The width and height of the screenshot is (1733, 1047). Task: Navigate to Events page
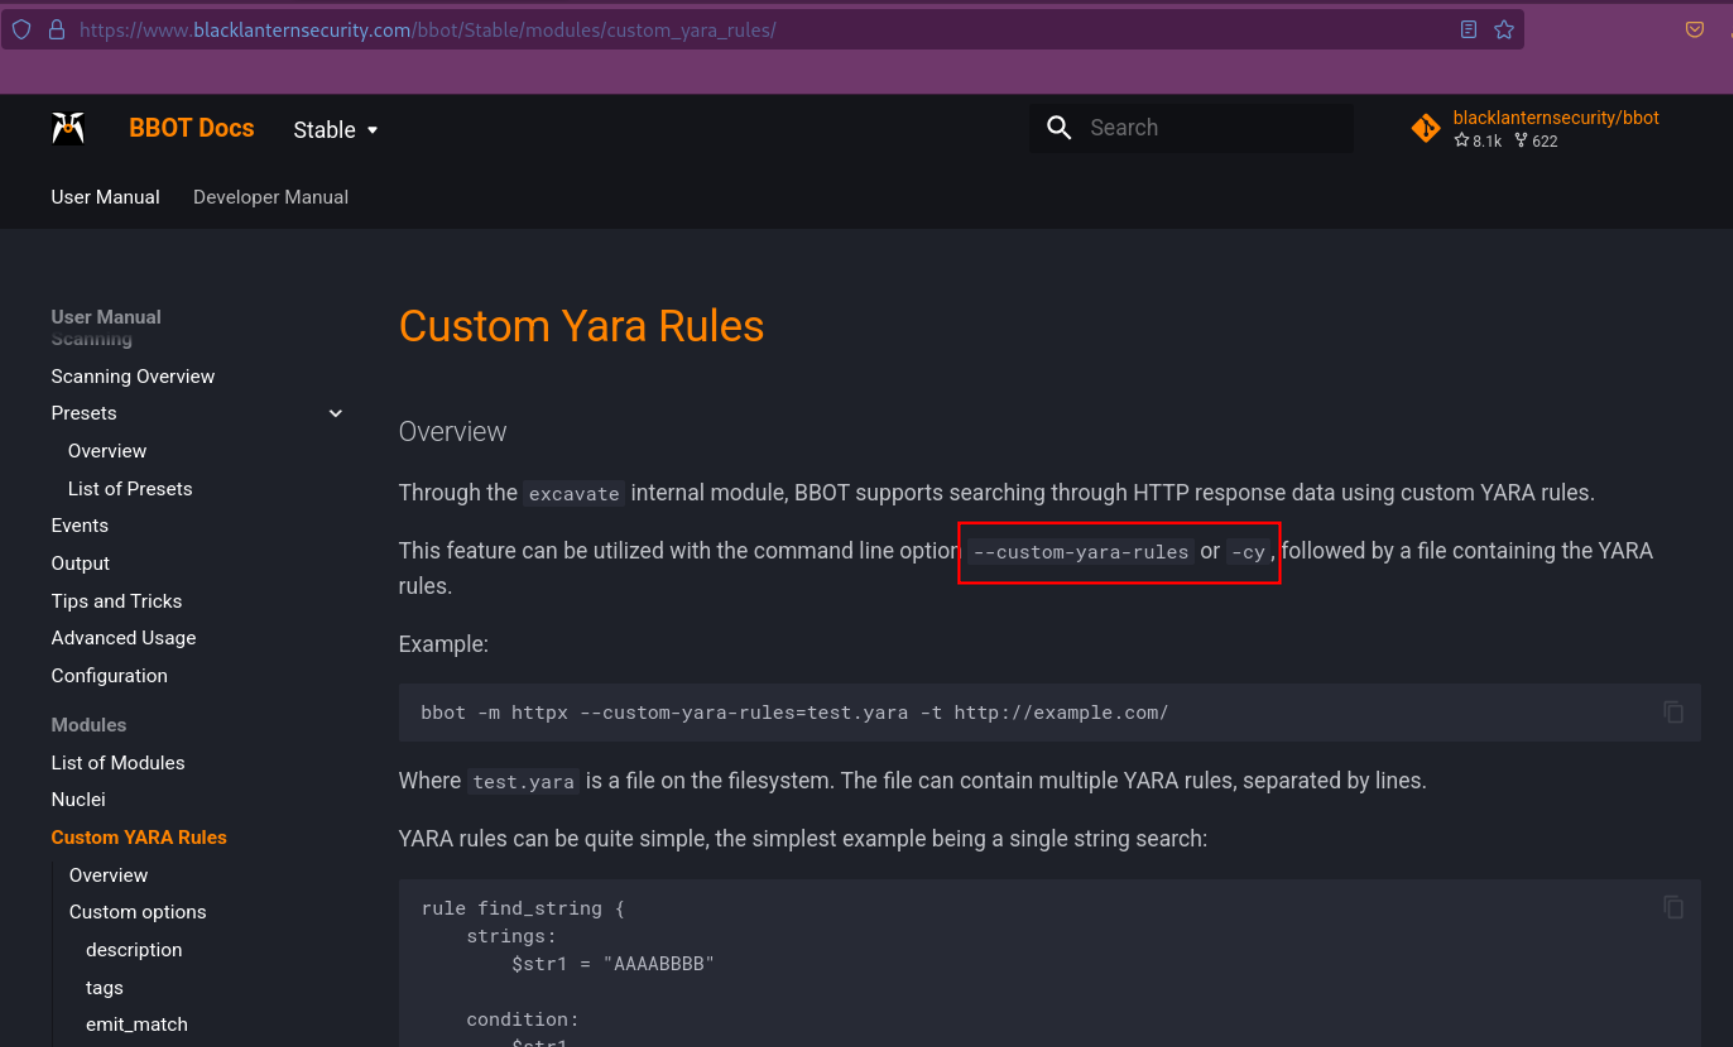(x=80, y=525)
